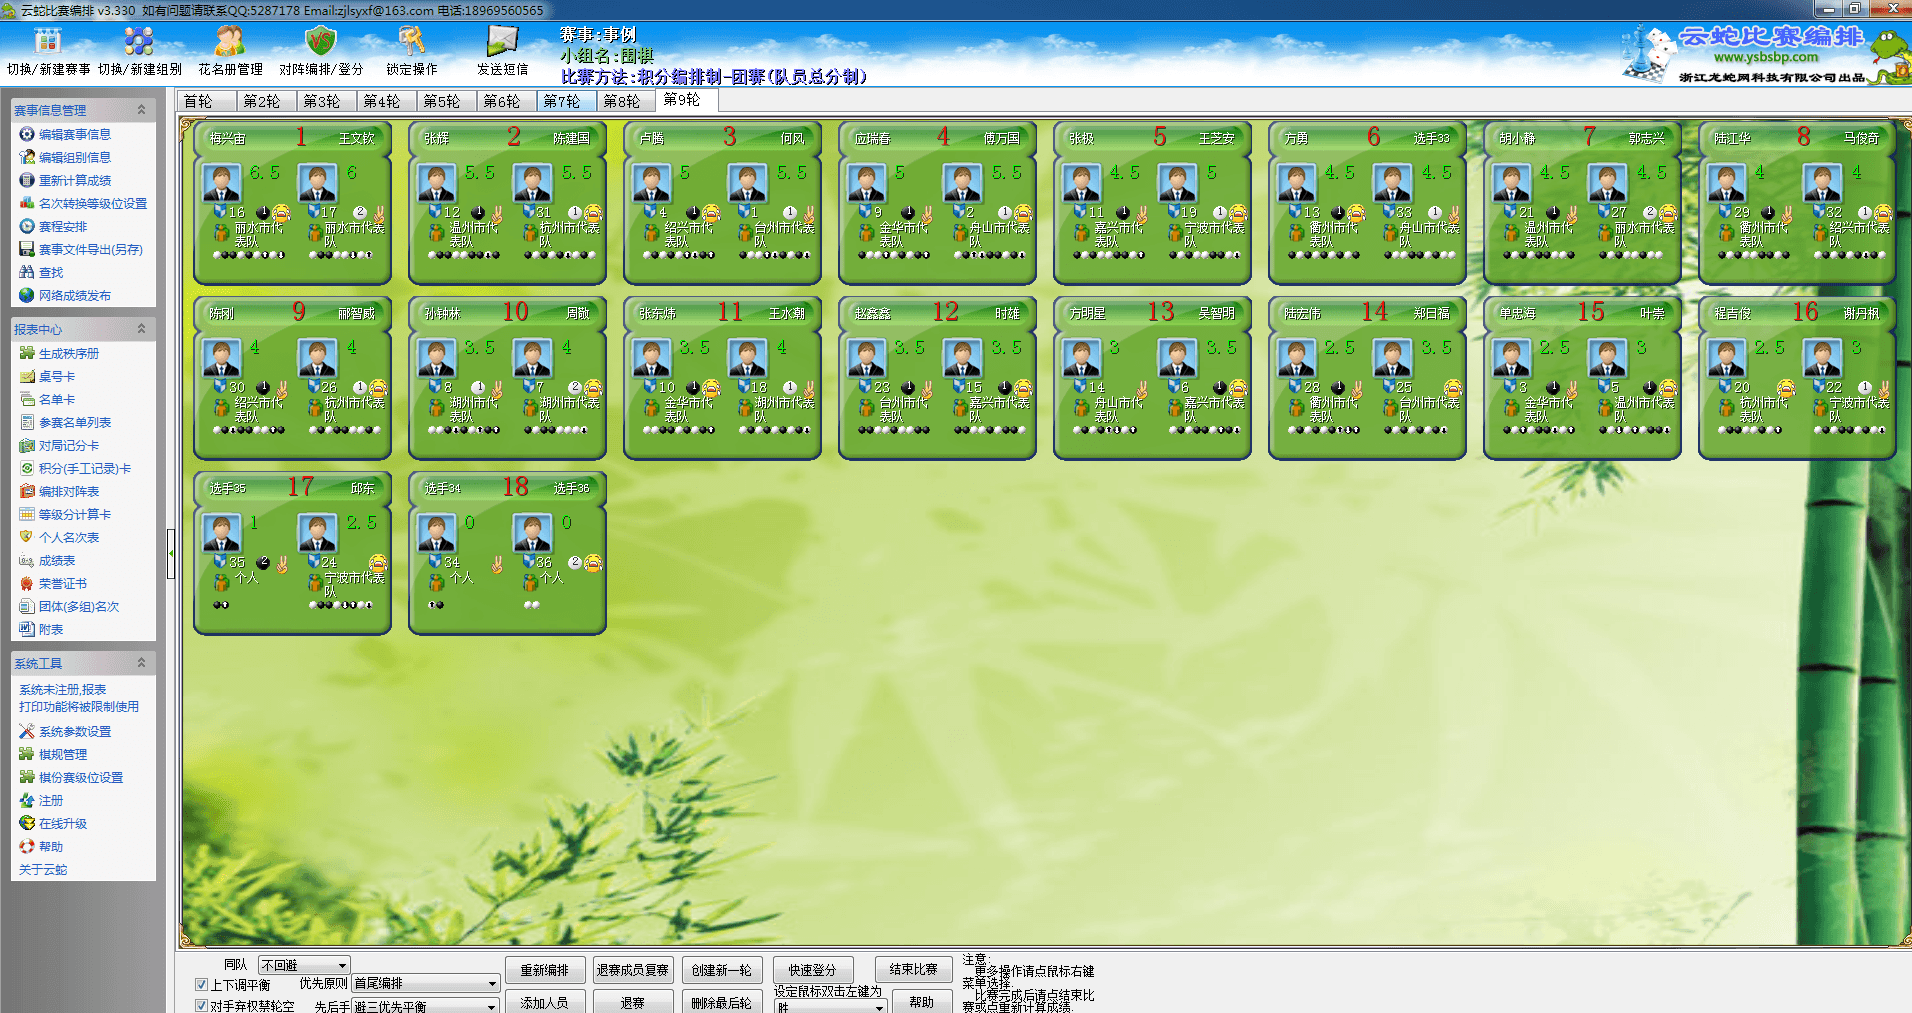Image resolution: width=1912 pixels, height=1013 pixels.
Task: Click the 快速登分 button
Action: (x=812, y=970)
